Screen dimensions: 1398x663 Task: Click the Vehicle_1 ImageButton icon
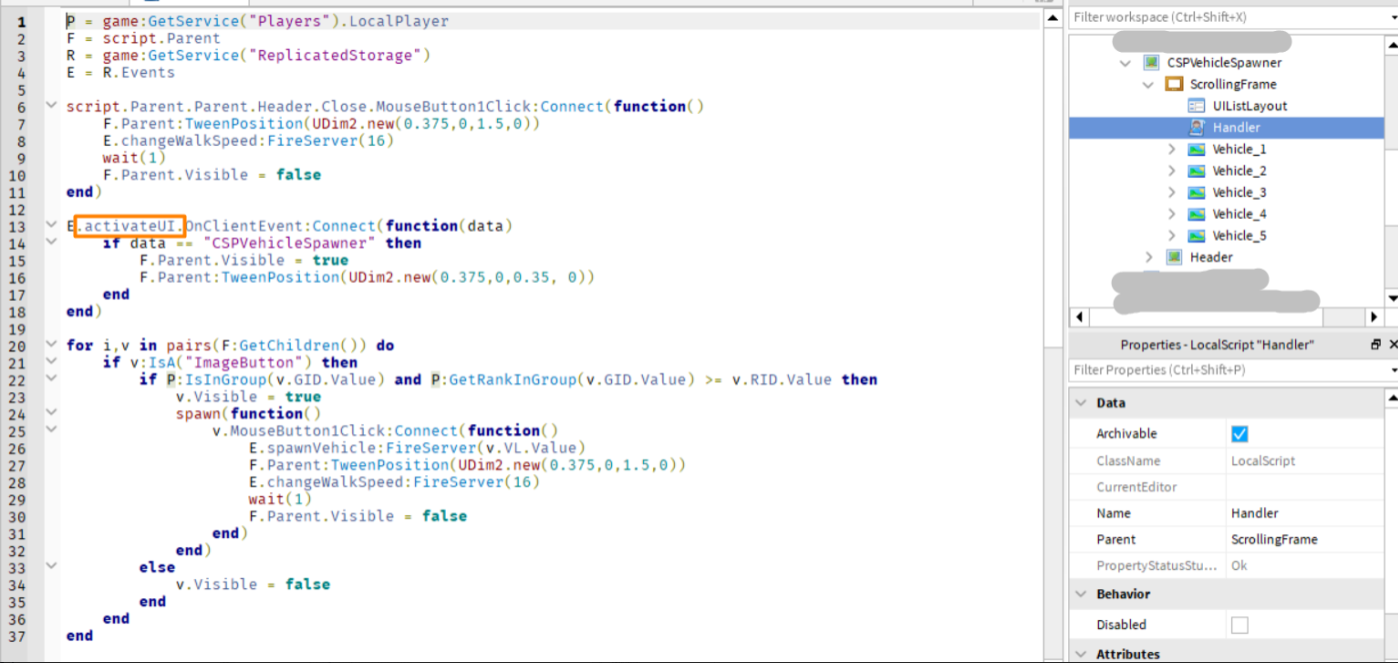click(1196, 148)
